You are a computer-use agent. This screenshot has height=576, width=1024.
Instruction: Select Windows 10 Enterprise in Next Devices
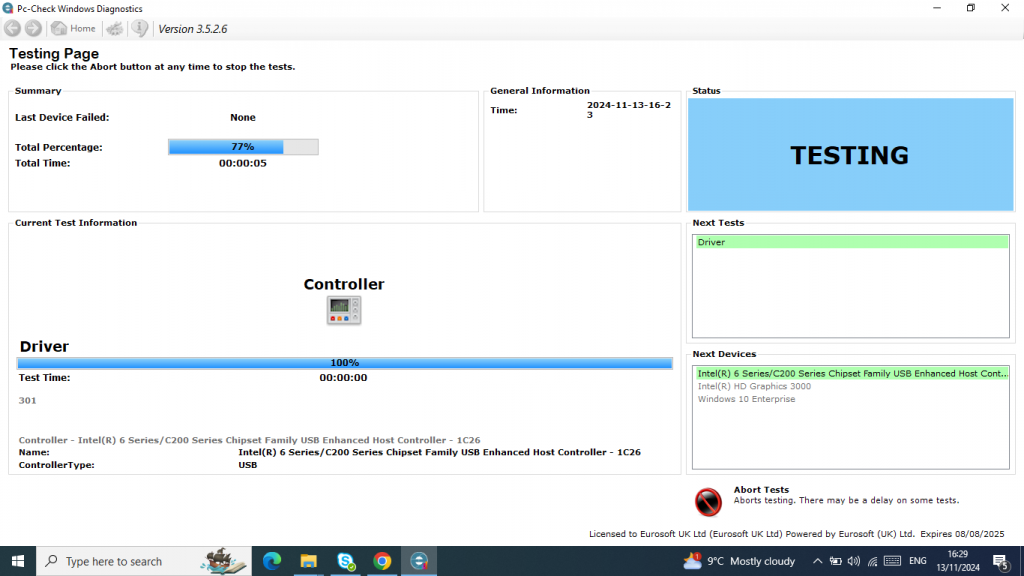point(746,399)
